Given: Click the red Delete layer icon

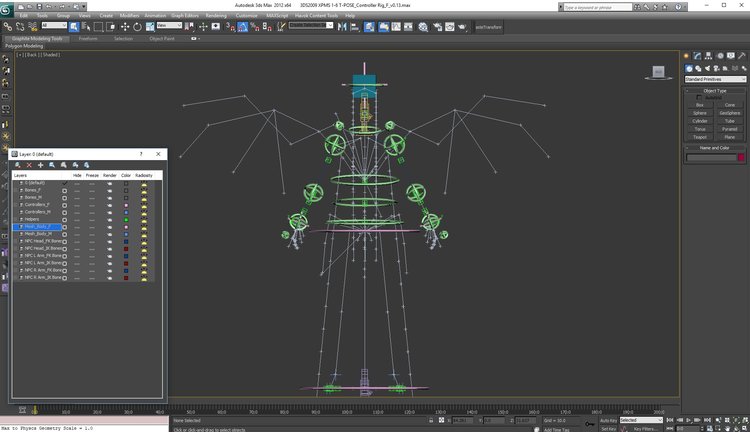Looking at the screenshot, I should (x=29, y=165).
